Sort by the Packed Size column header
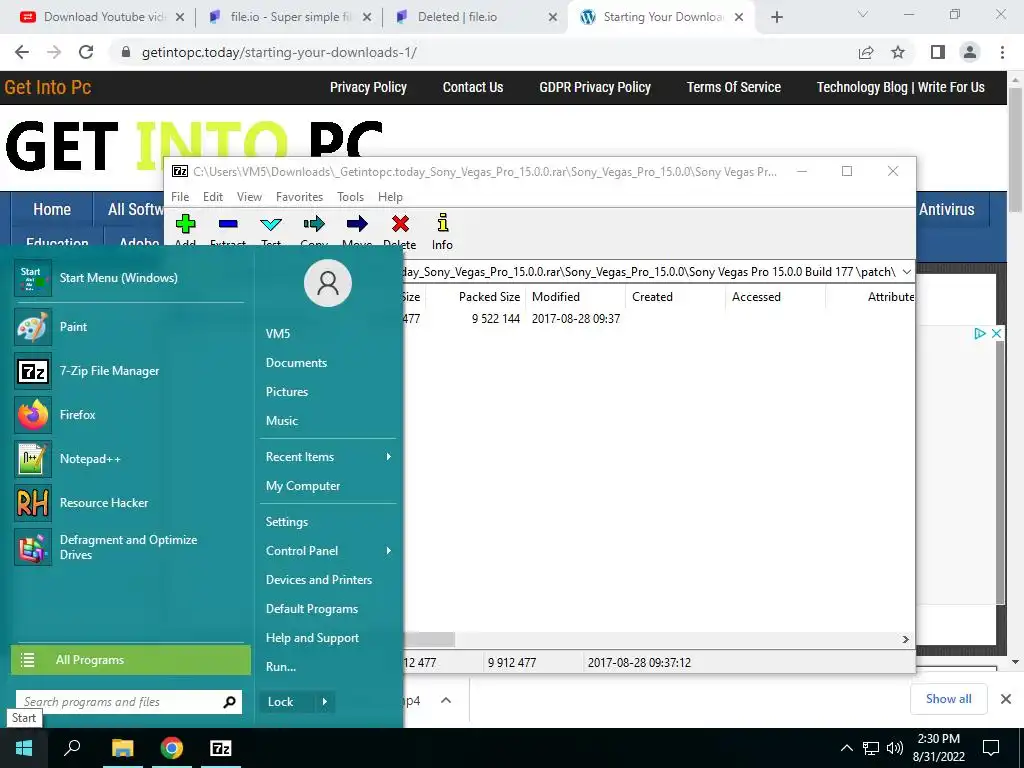This screenshot has width=1024, height=768. point(489,296)
